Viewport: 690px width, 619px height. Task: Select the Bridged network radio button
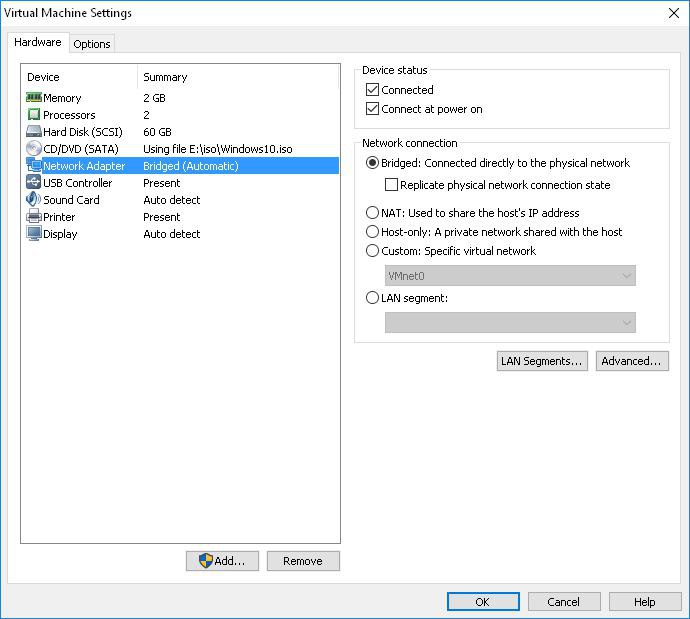pos(372,163)
